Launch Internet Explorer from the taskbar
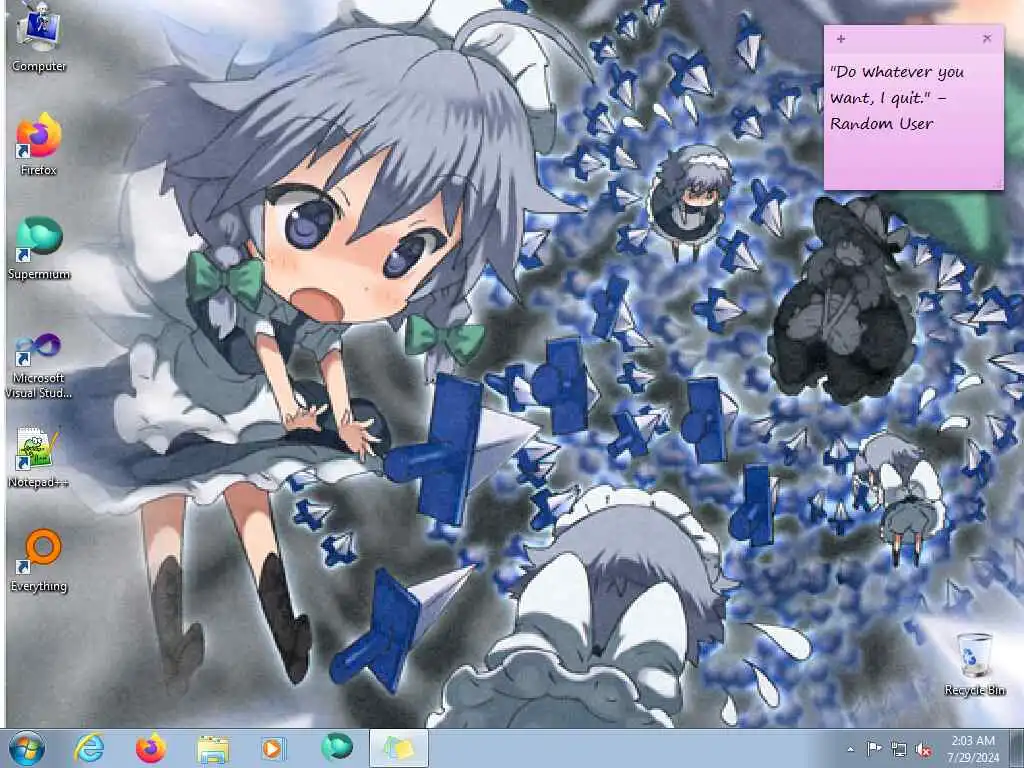 [x=89, y=748]
